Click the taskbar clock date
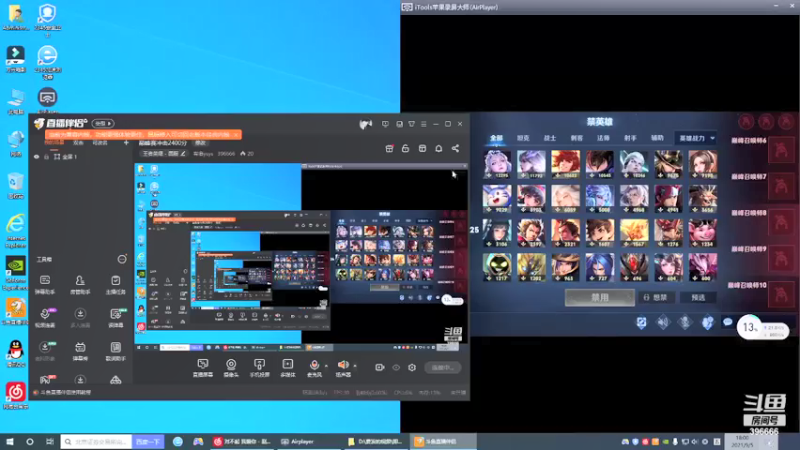This screenshot has height=450, width=800. point(742,442)
